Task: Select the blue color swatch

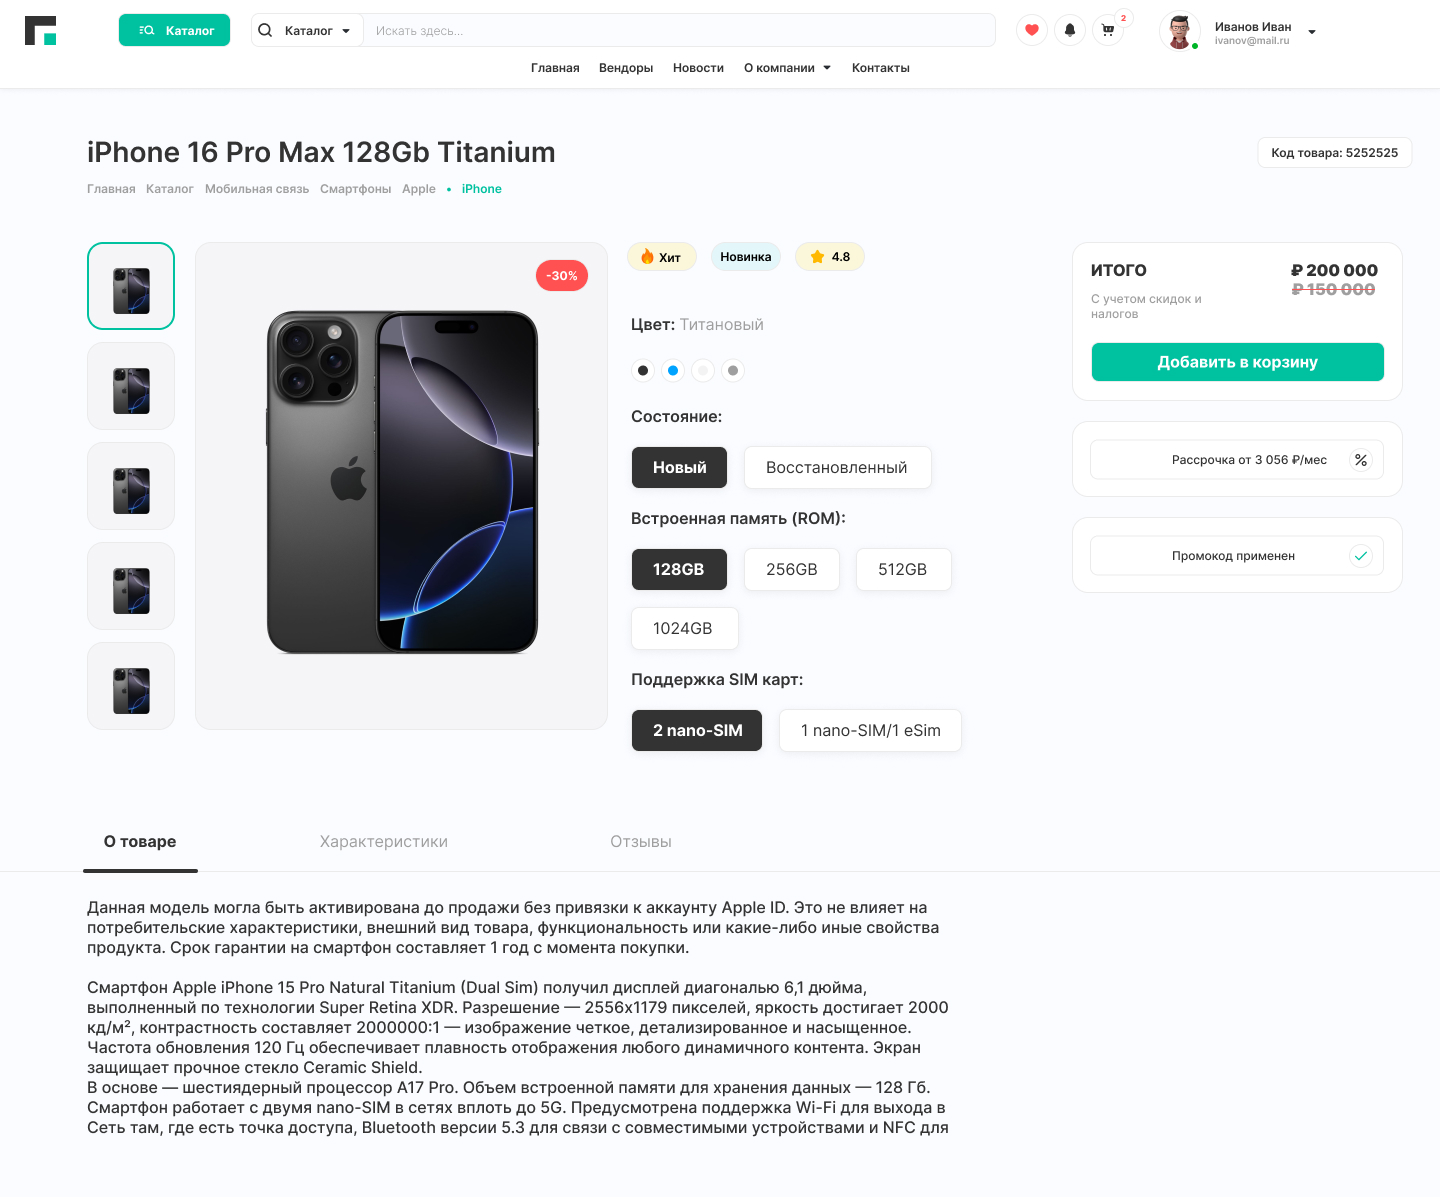Action: pyautogui.click(x=673, y=370)
